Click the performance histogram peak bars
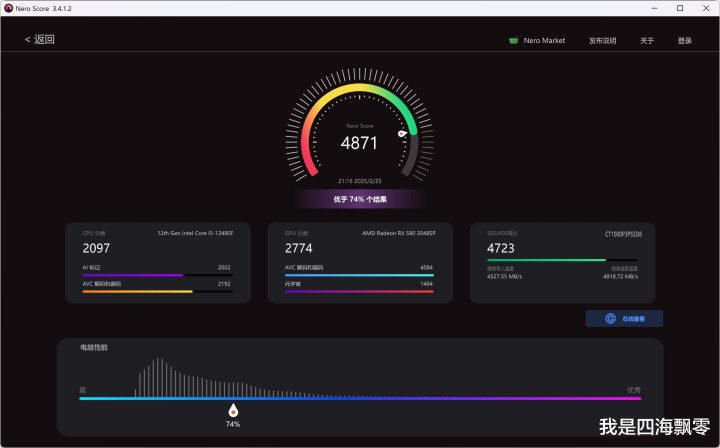This screenshot has width=720, height=448. (x=158, y=377)
